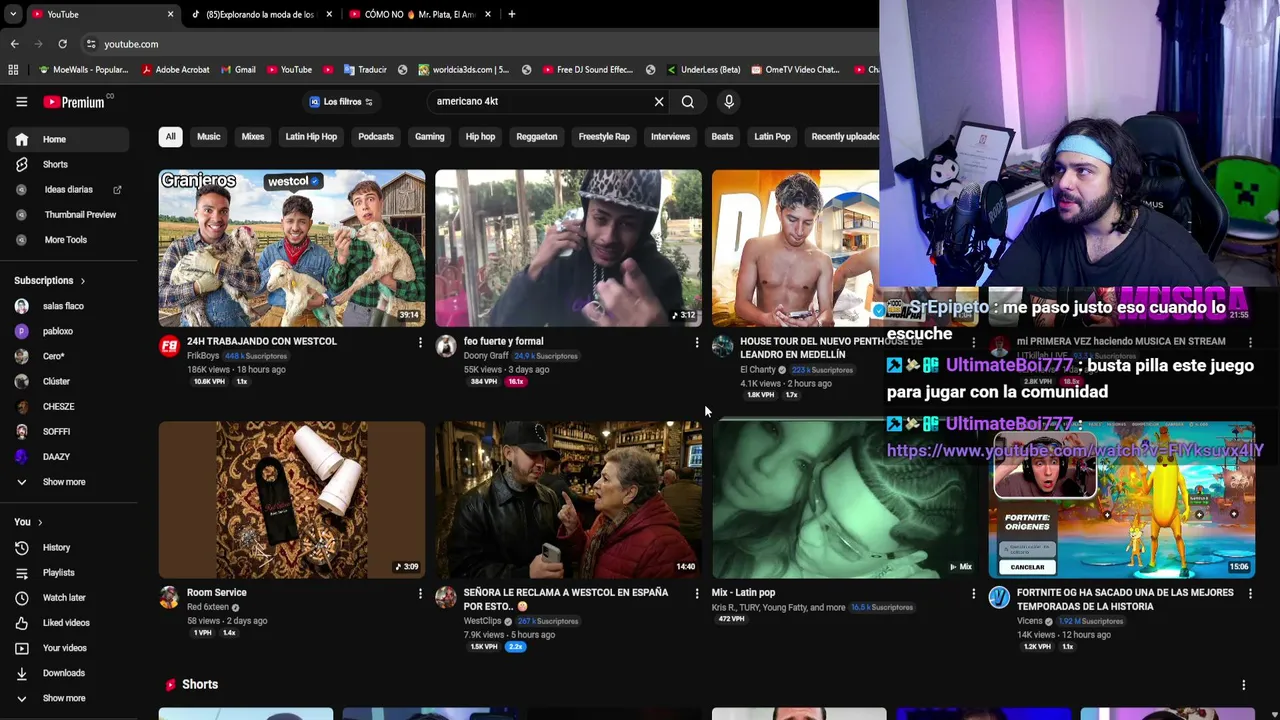1280x720 pixels.
Task: Open CHESZE subscription channel
Action: tap(66, 406)
